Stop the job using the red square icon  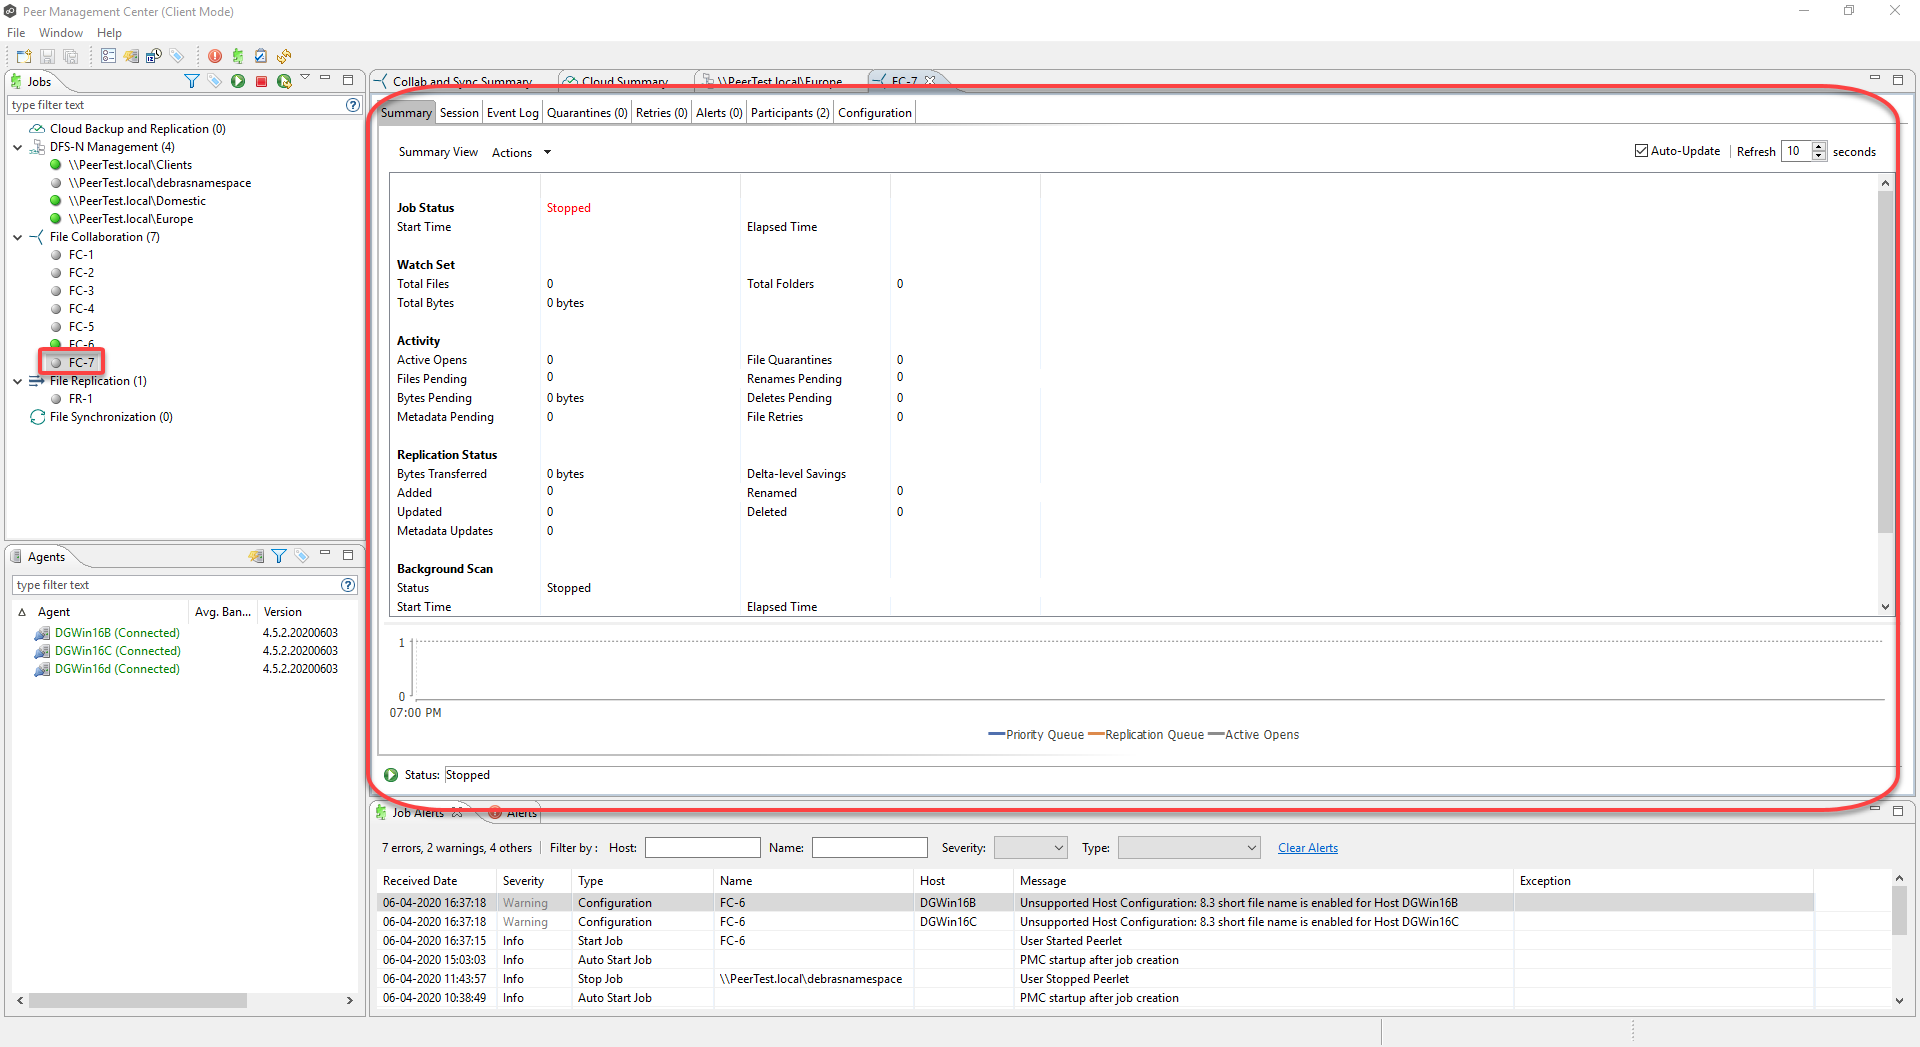261,81
